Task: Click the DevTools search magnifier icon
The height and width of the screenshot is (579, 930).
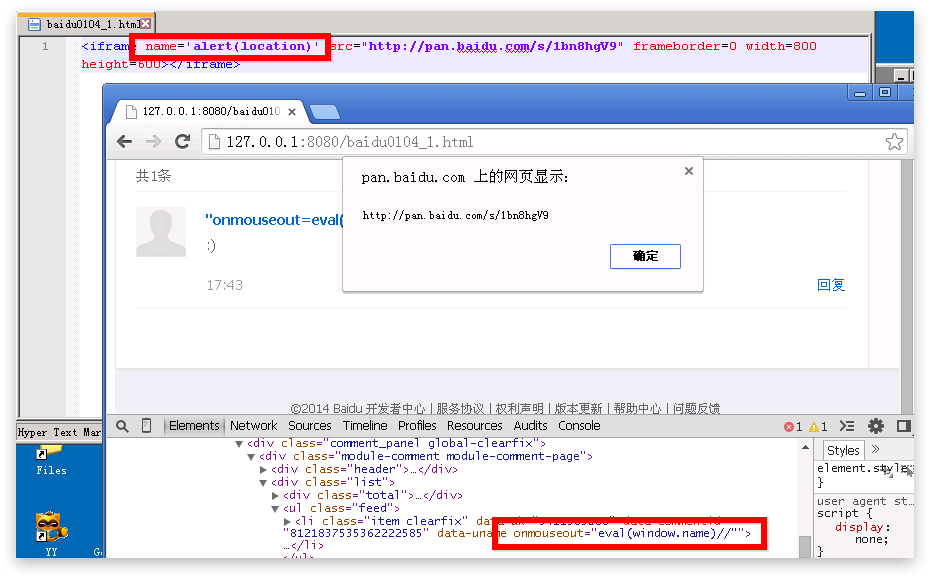Action: coord(122,426)
